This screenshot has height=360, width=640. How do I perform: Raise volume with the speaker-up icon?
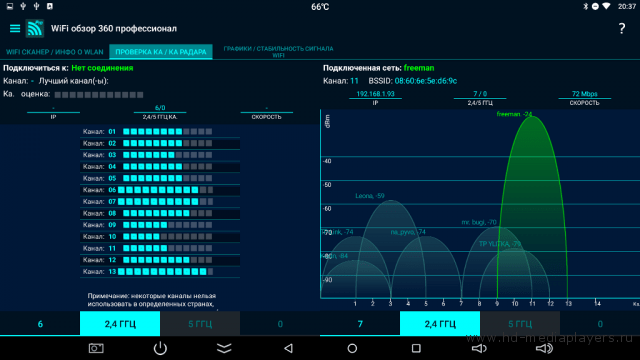[x=544, y=348]
